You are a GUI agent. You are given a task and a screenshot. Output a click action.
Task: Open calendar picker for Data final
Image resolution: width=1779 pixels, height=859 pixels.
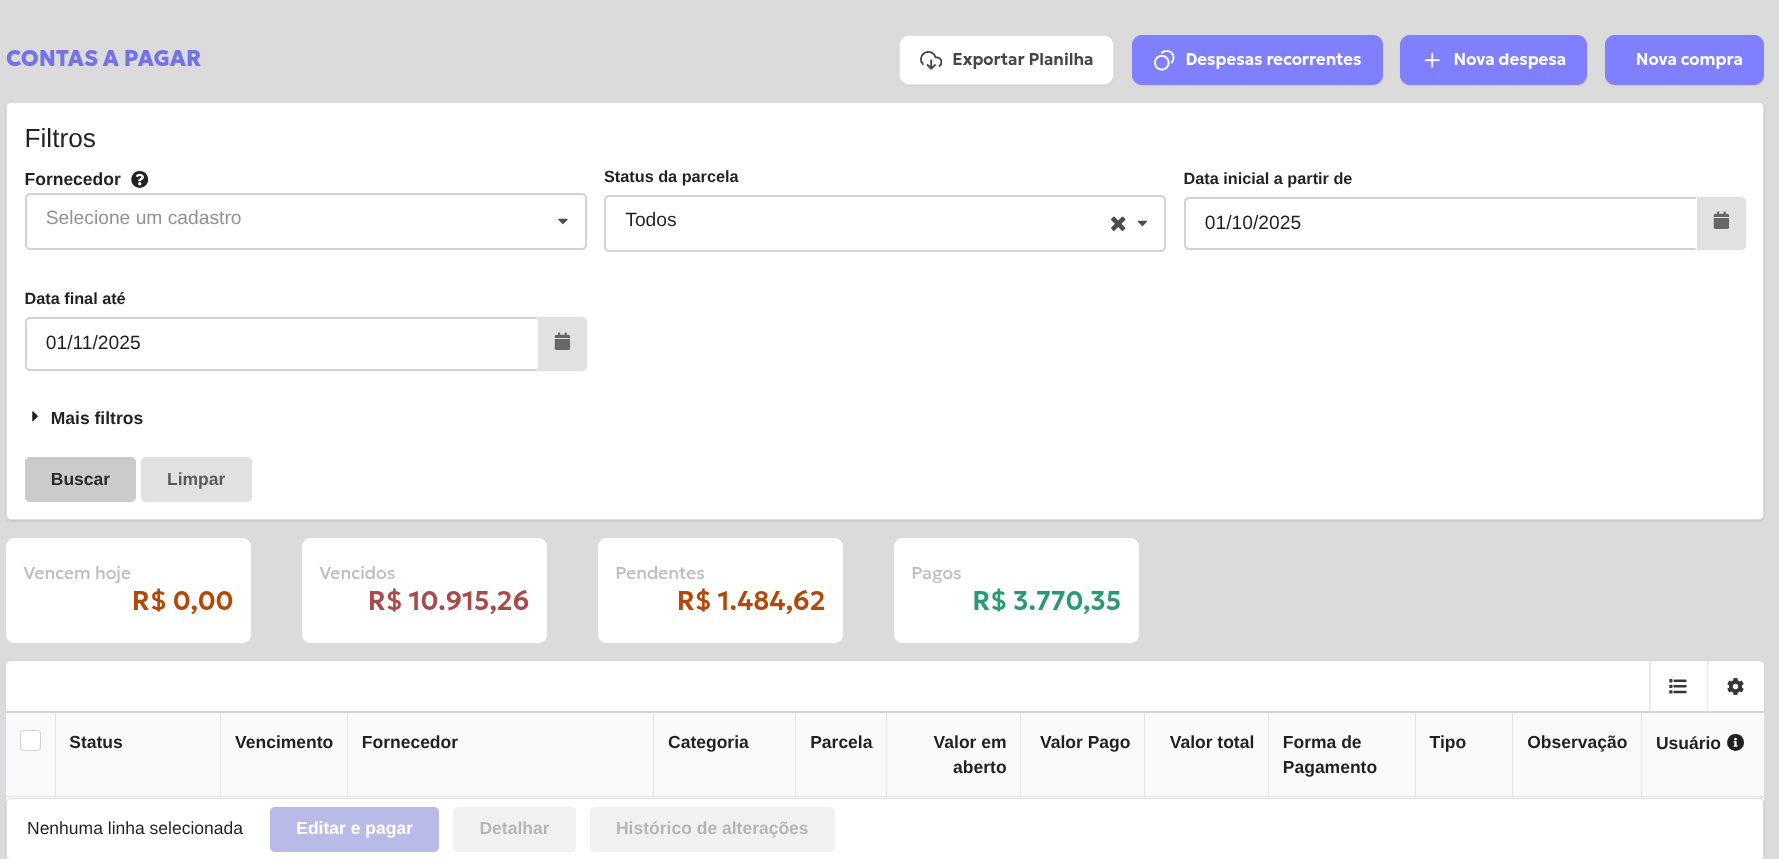(562, 343)
